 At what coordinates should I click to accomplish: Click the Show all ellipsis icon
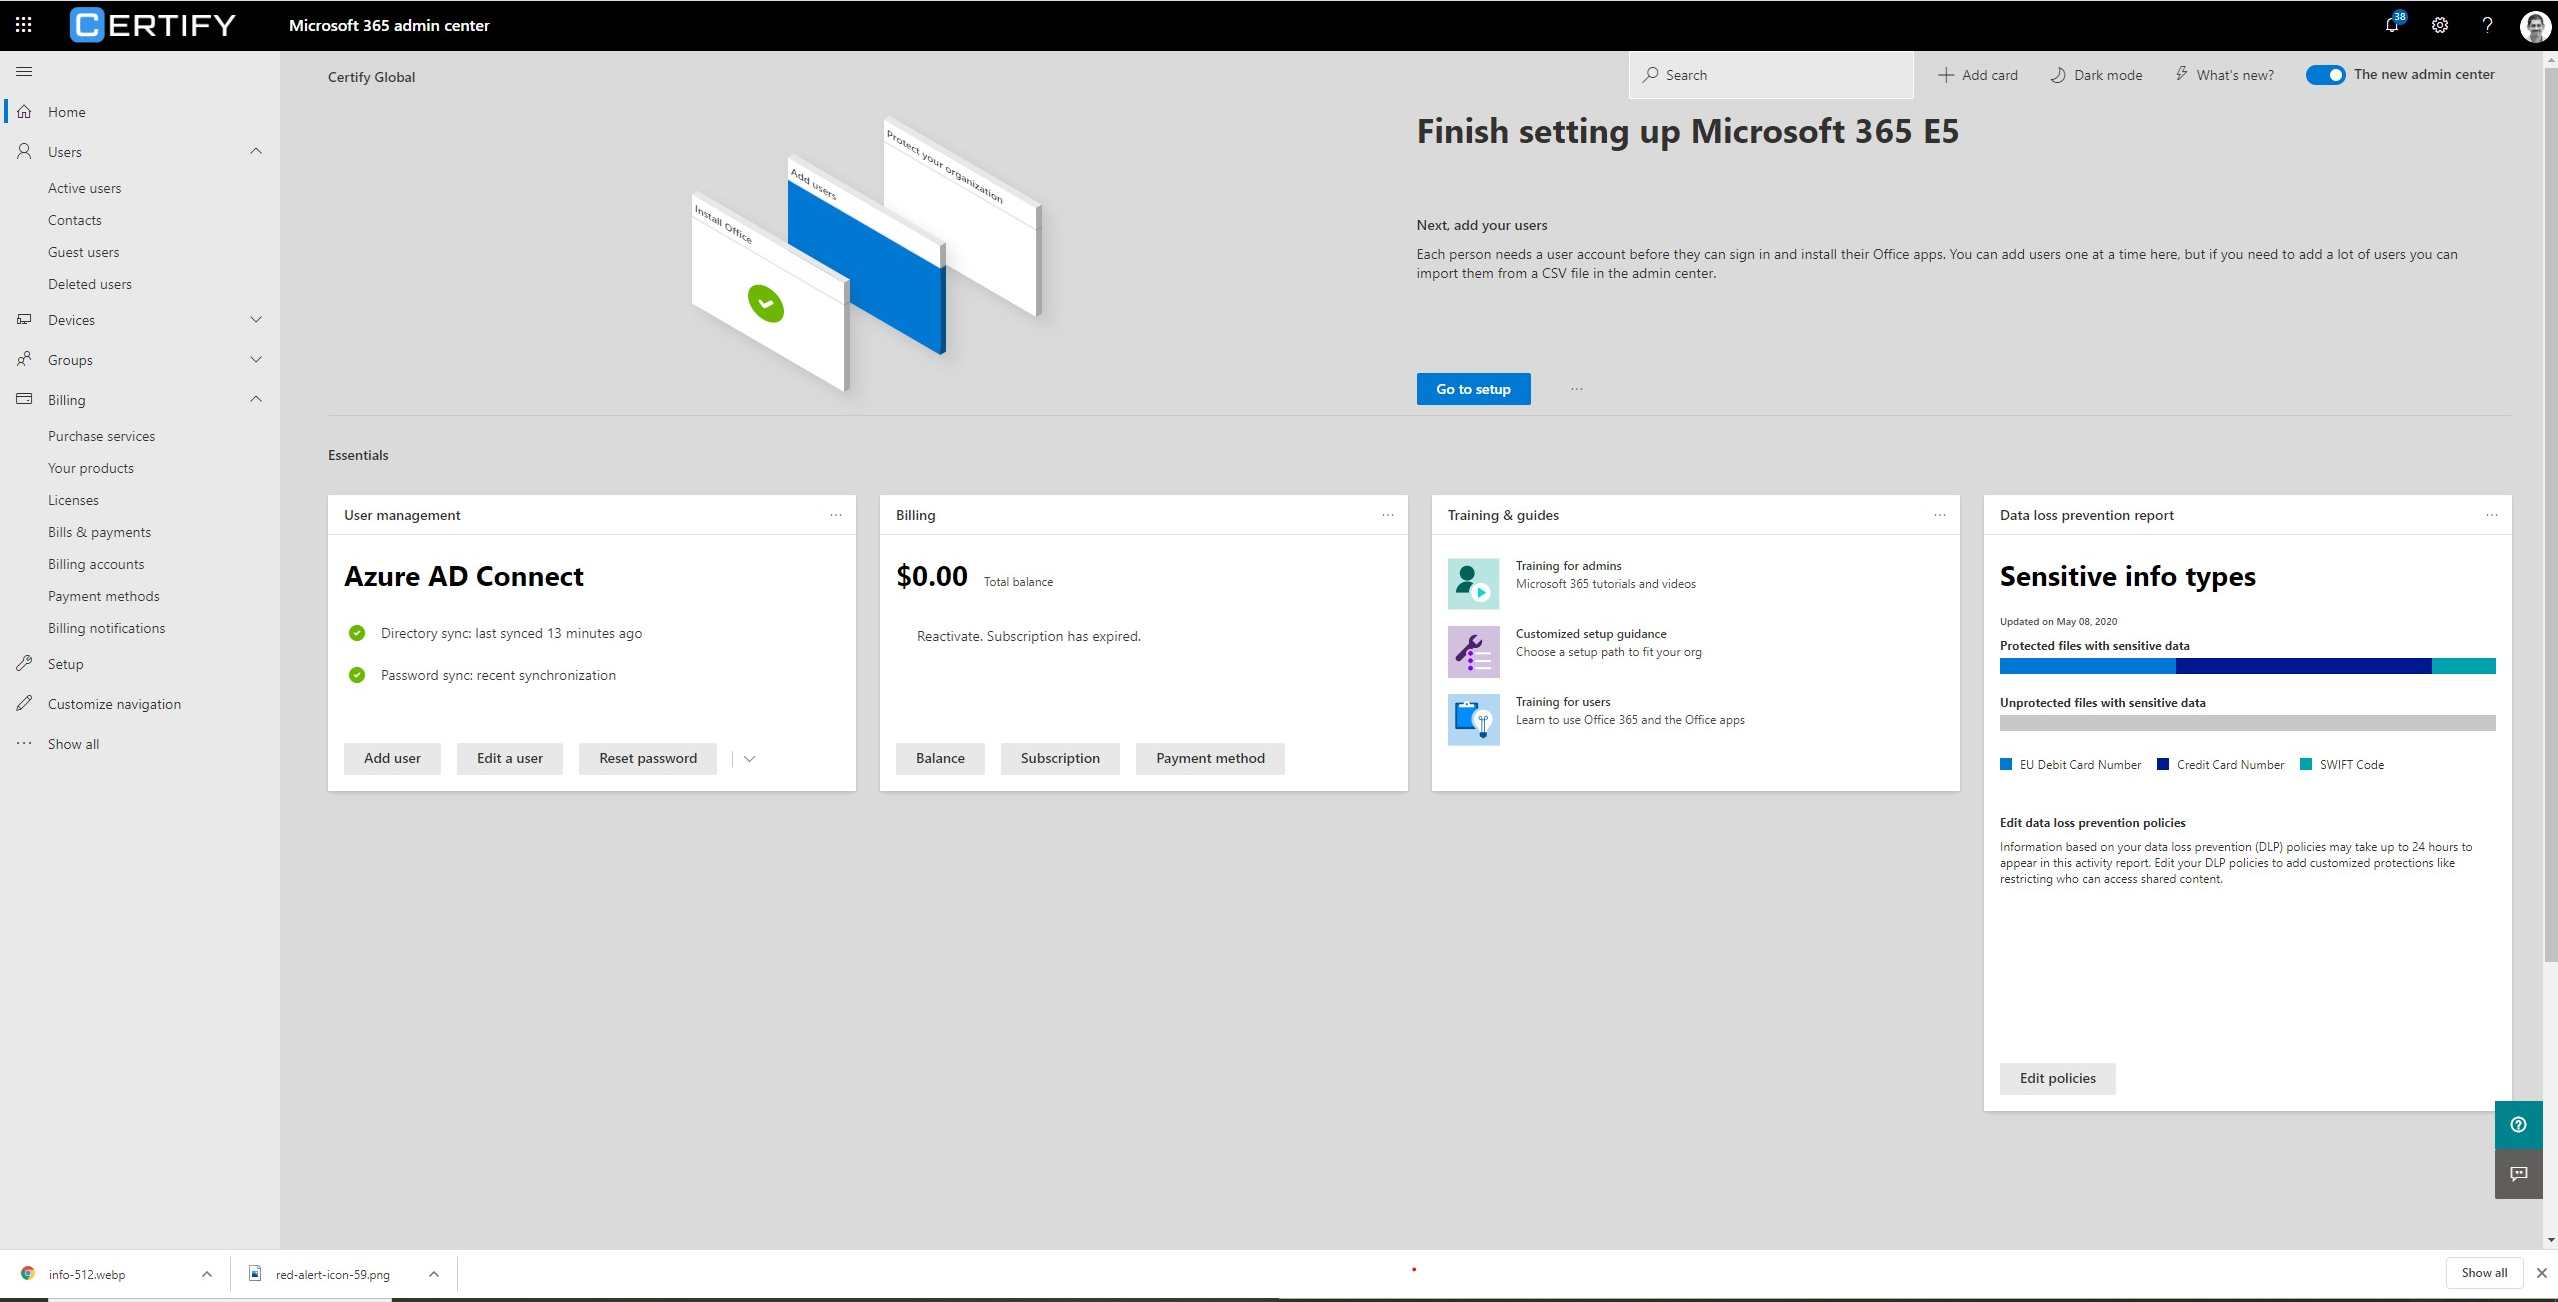click(x=24, y=743)
